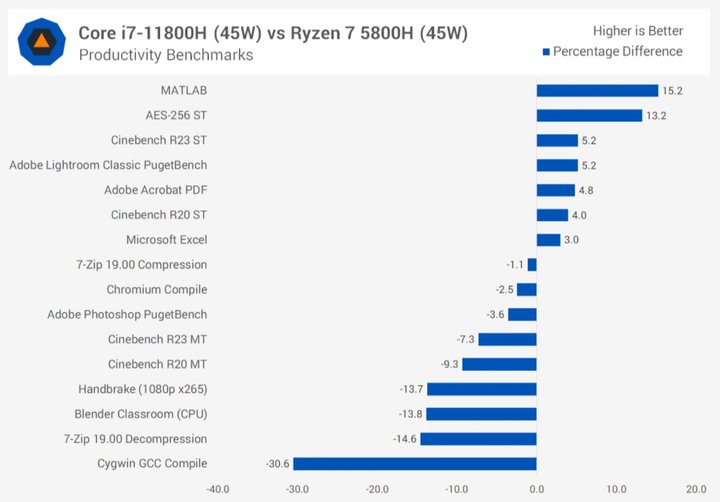Select the MATLAB row label
Image resolution: width=720 pixels, height=502 pixels.
[184, 90]
